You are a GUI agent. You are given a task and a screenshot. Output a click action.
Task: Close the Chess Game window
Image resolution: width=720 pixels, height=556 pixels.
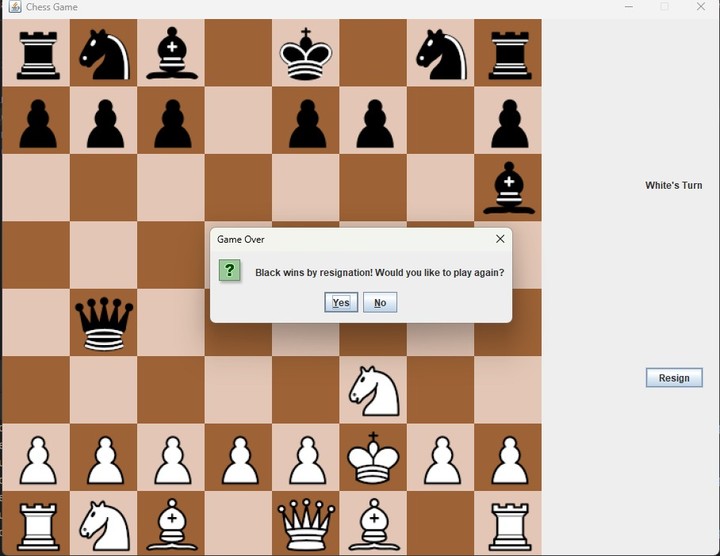[x=701, y=6]
